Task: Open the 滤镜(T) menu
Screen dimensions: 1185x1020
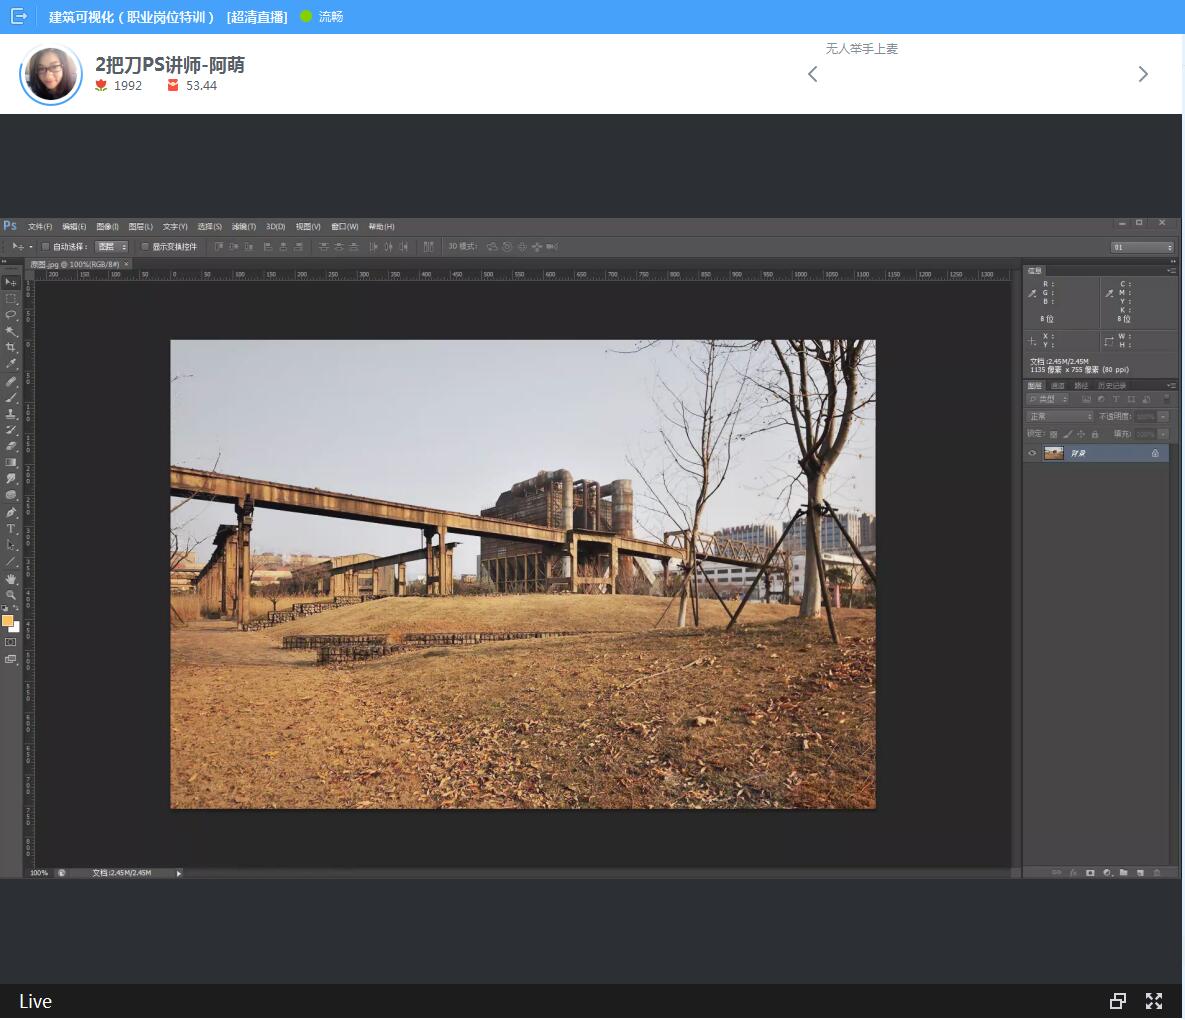Action: pos(244,227)
